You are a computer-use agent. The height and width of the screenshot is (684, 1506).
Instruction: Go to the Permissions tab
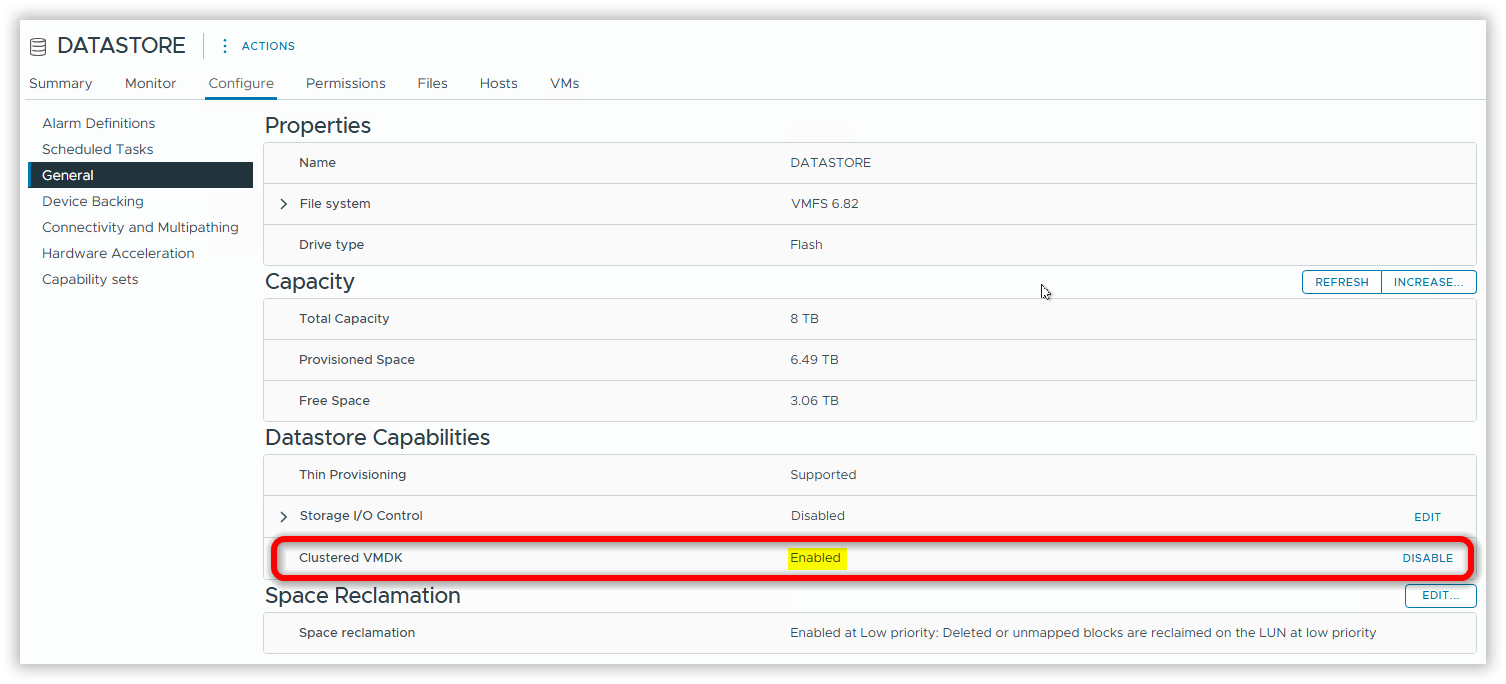click(345, 84)
